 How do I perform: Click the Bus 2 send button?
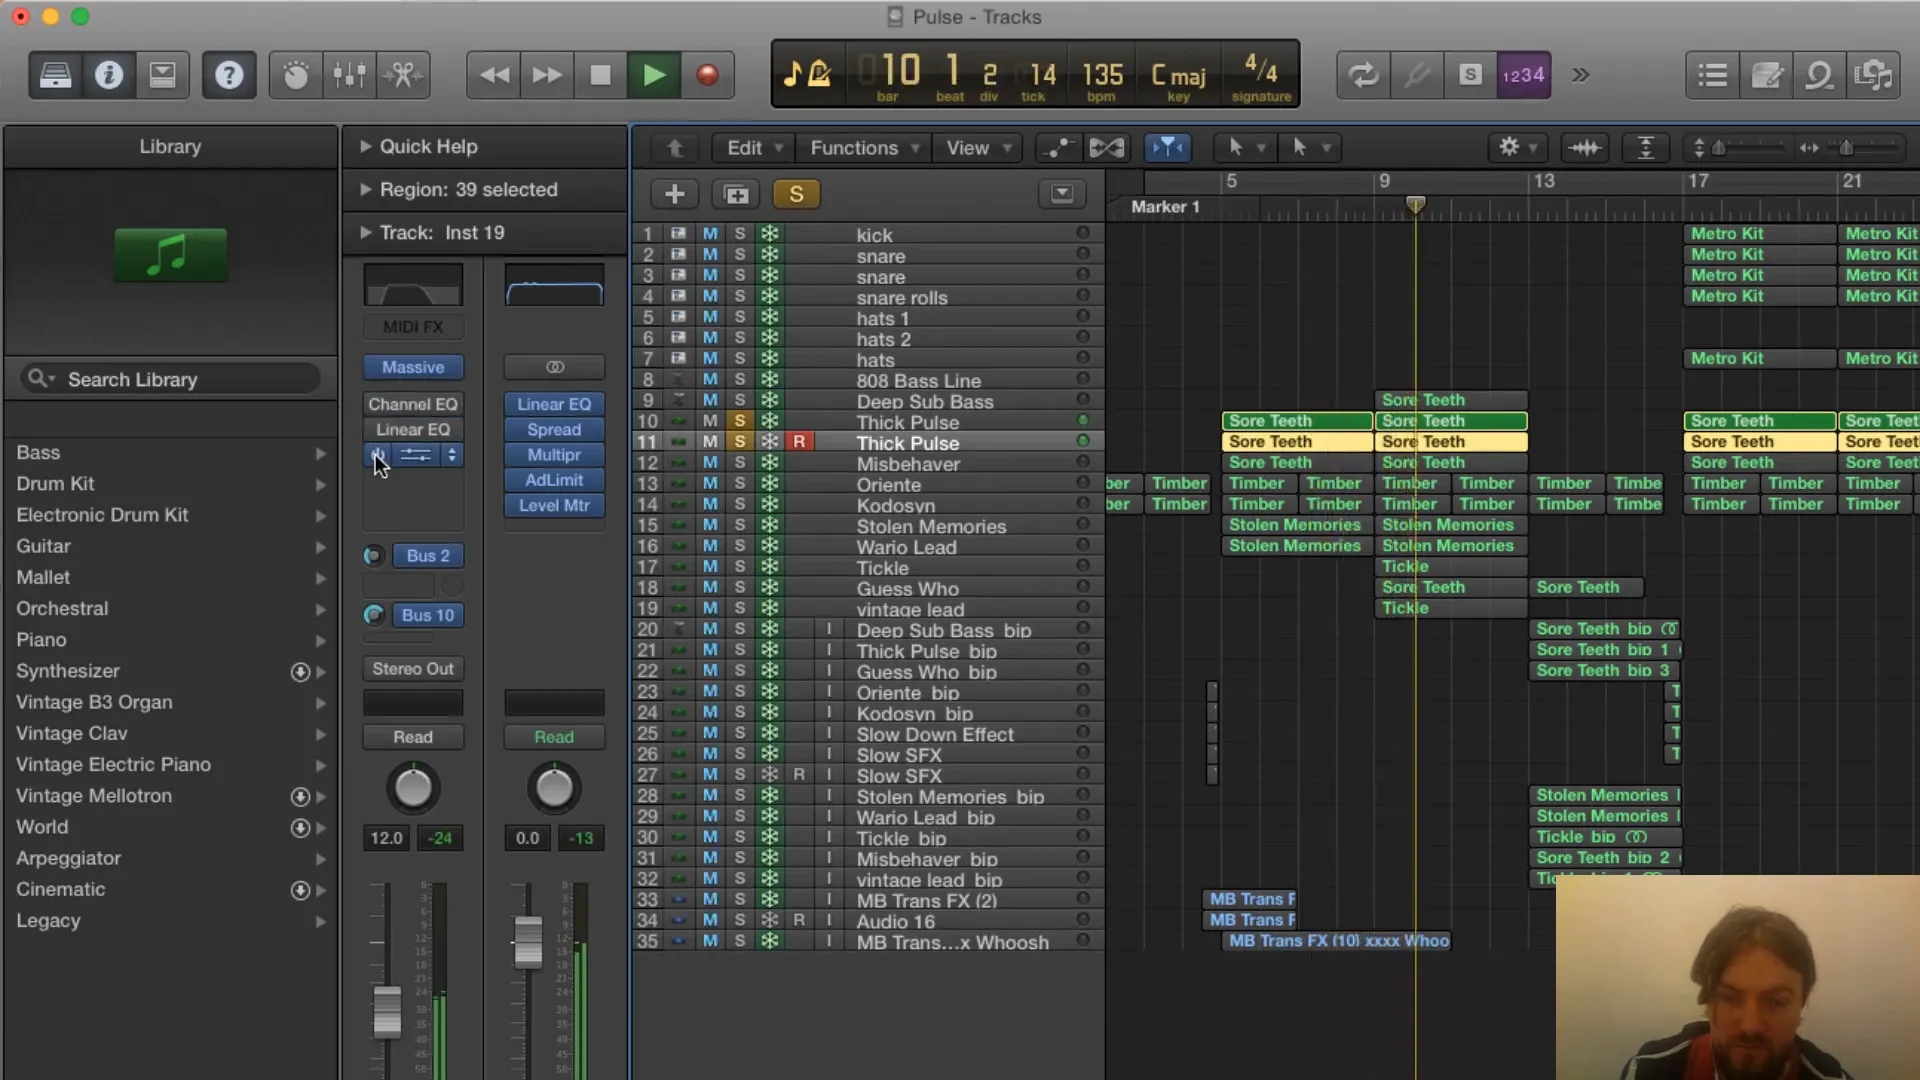(428, 556)
